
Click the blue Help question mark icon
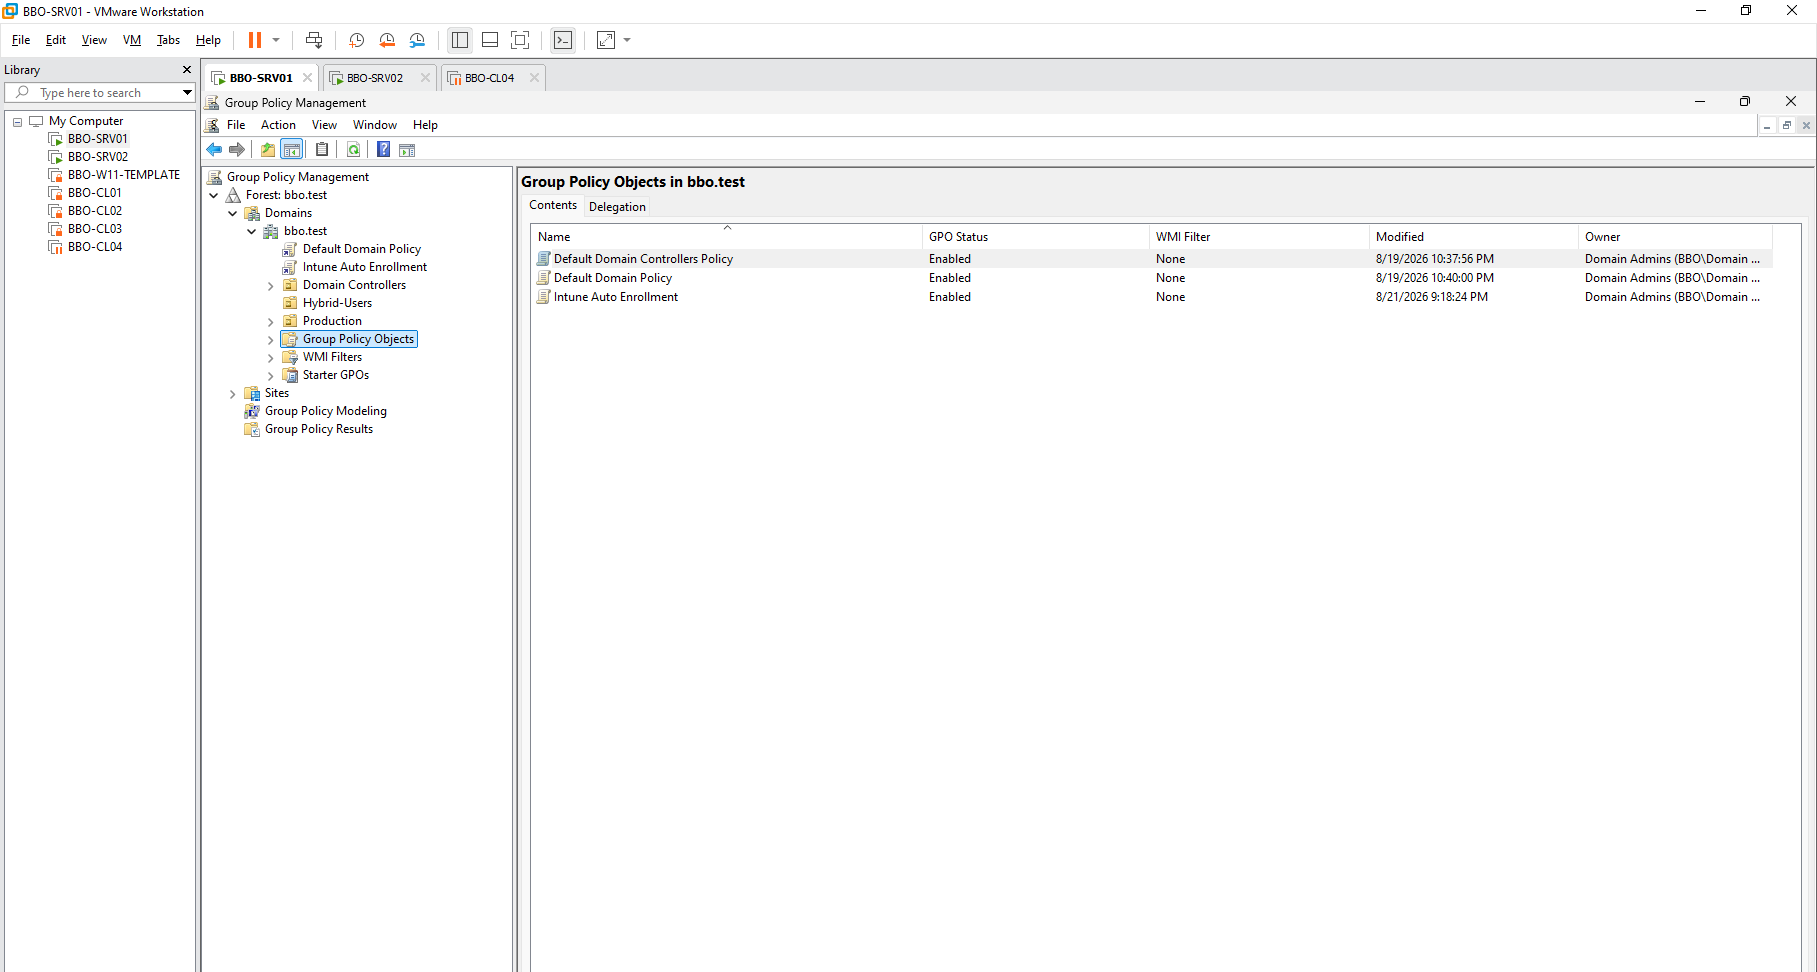tap(383, 150)
